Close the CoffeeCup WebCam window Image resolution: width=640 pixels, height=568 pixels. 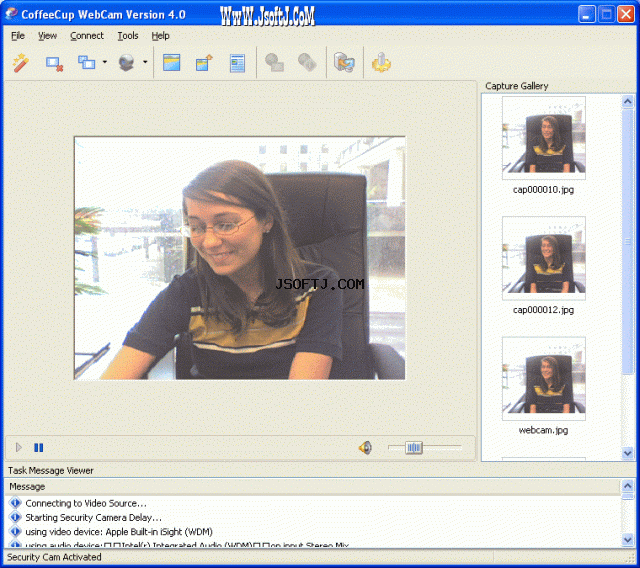626,14
